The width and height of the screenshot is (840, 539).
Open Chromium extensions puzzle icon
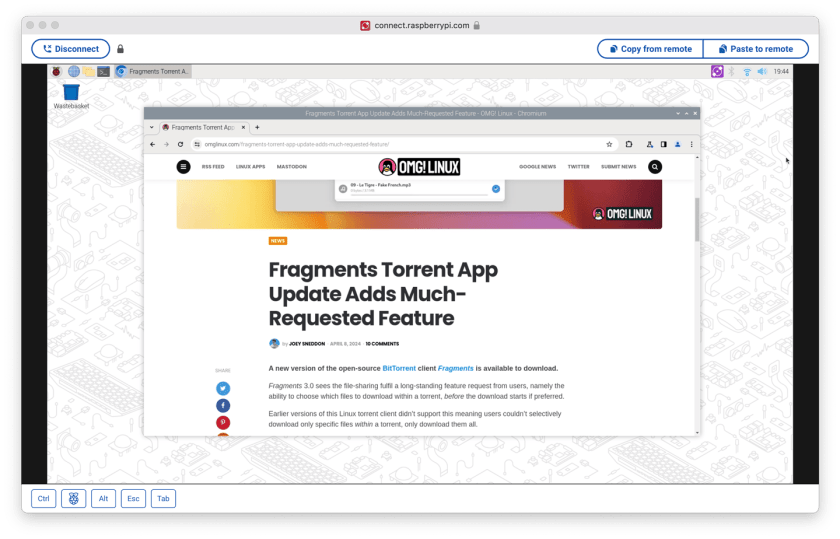pos(629,144)
